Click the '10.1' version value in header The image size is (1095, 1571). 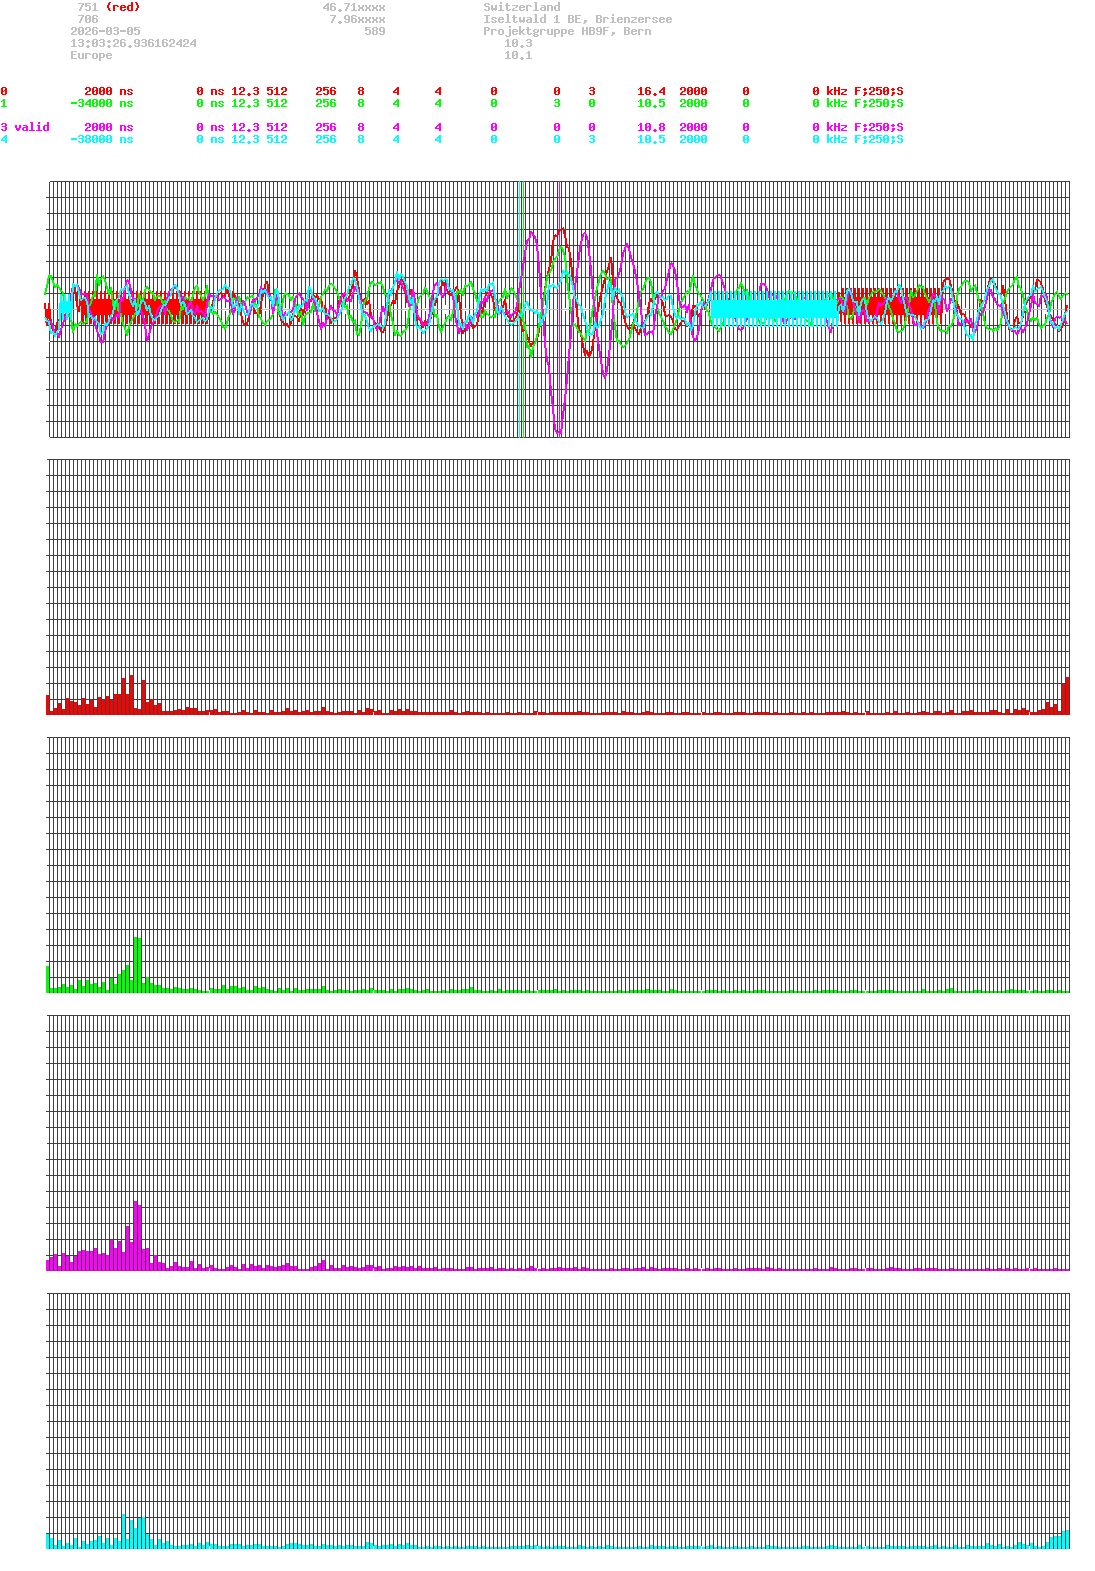point(518,55)
